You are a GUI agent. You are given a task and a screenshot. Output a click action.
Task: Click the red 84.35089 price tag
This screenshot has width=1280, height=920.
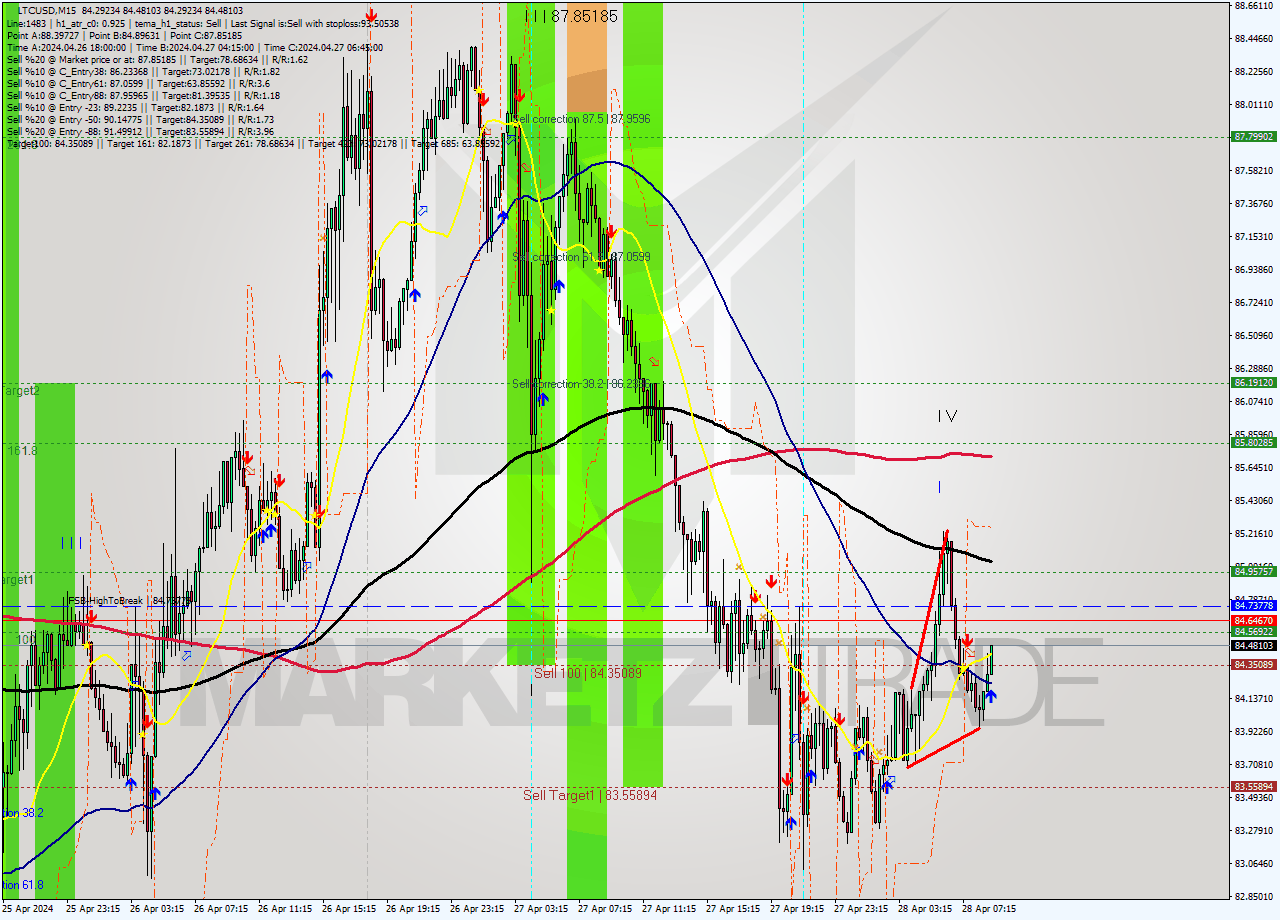[x=1254, y=664]
